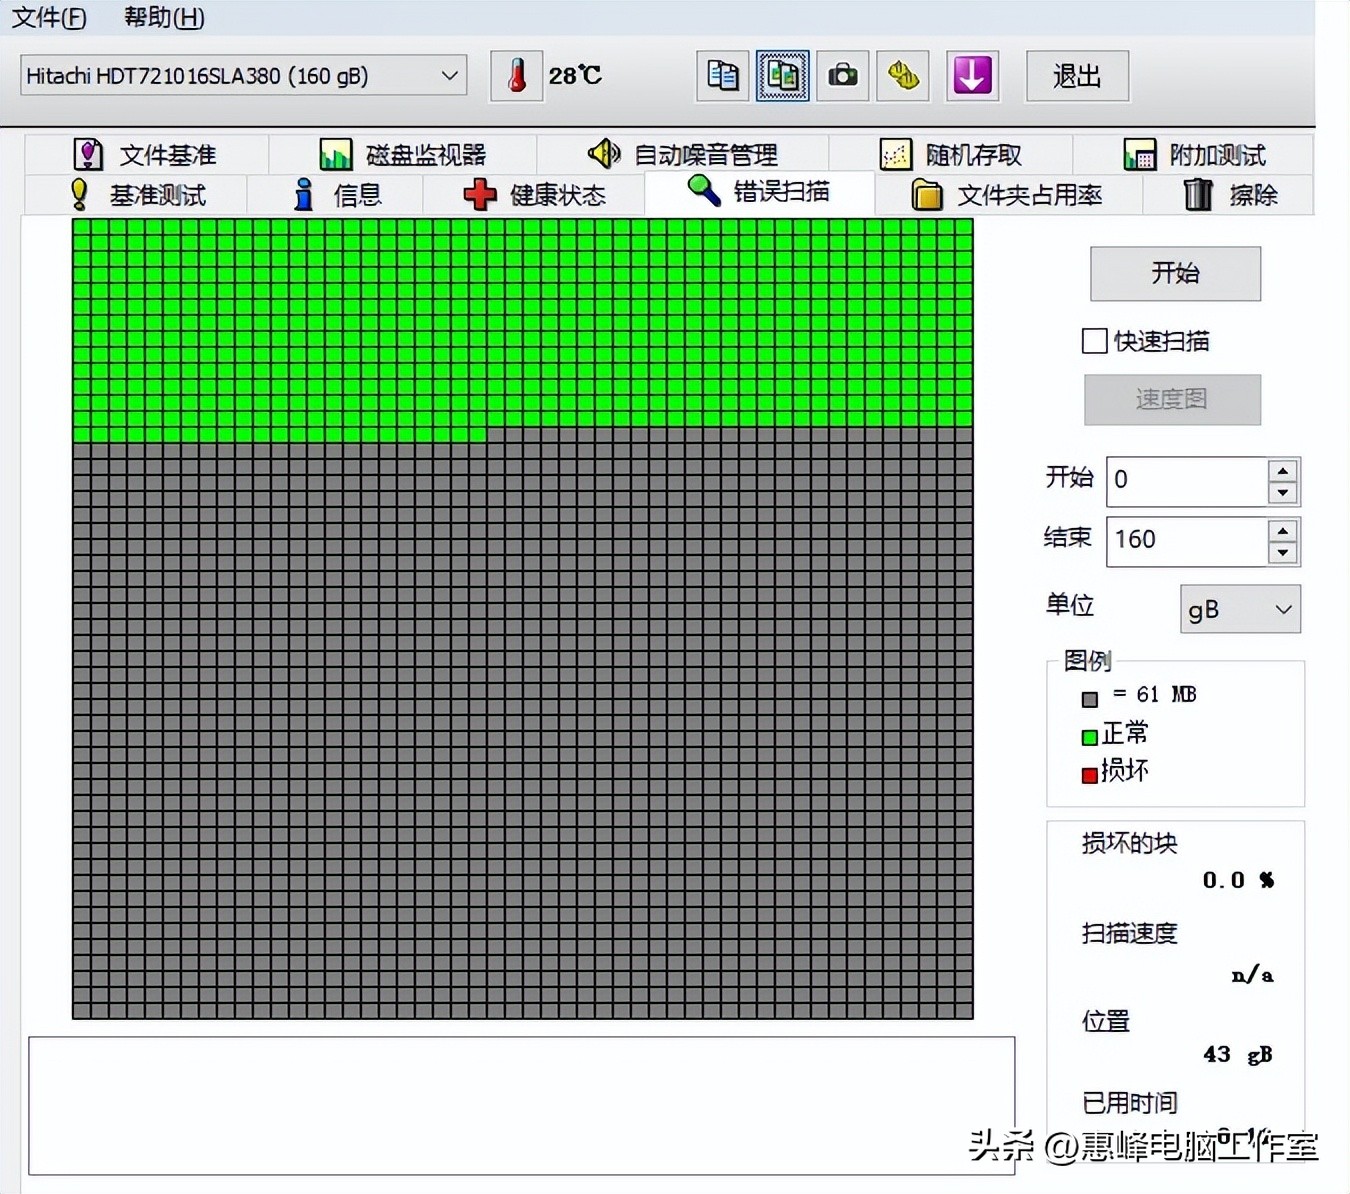
Task: Decrease the 开始 start value
Action: tap(1282, 492)
